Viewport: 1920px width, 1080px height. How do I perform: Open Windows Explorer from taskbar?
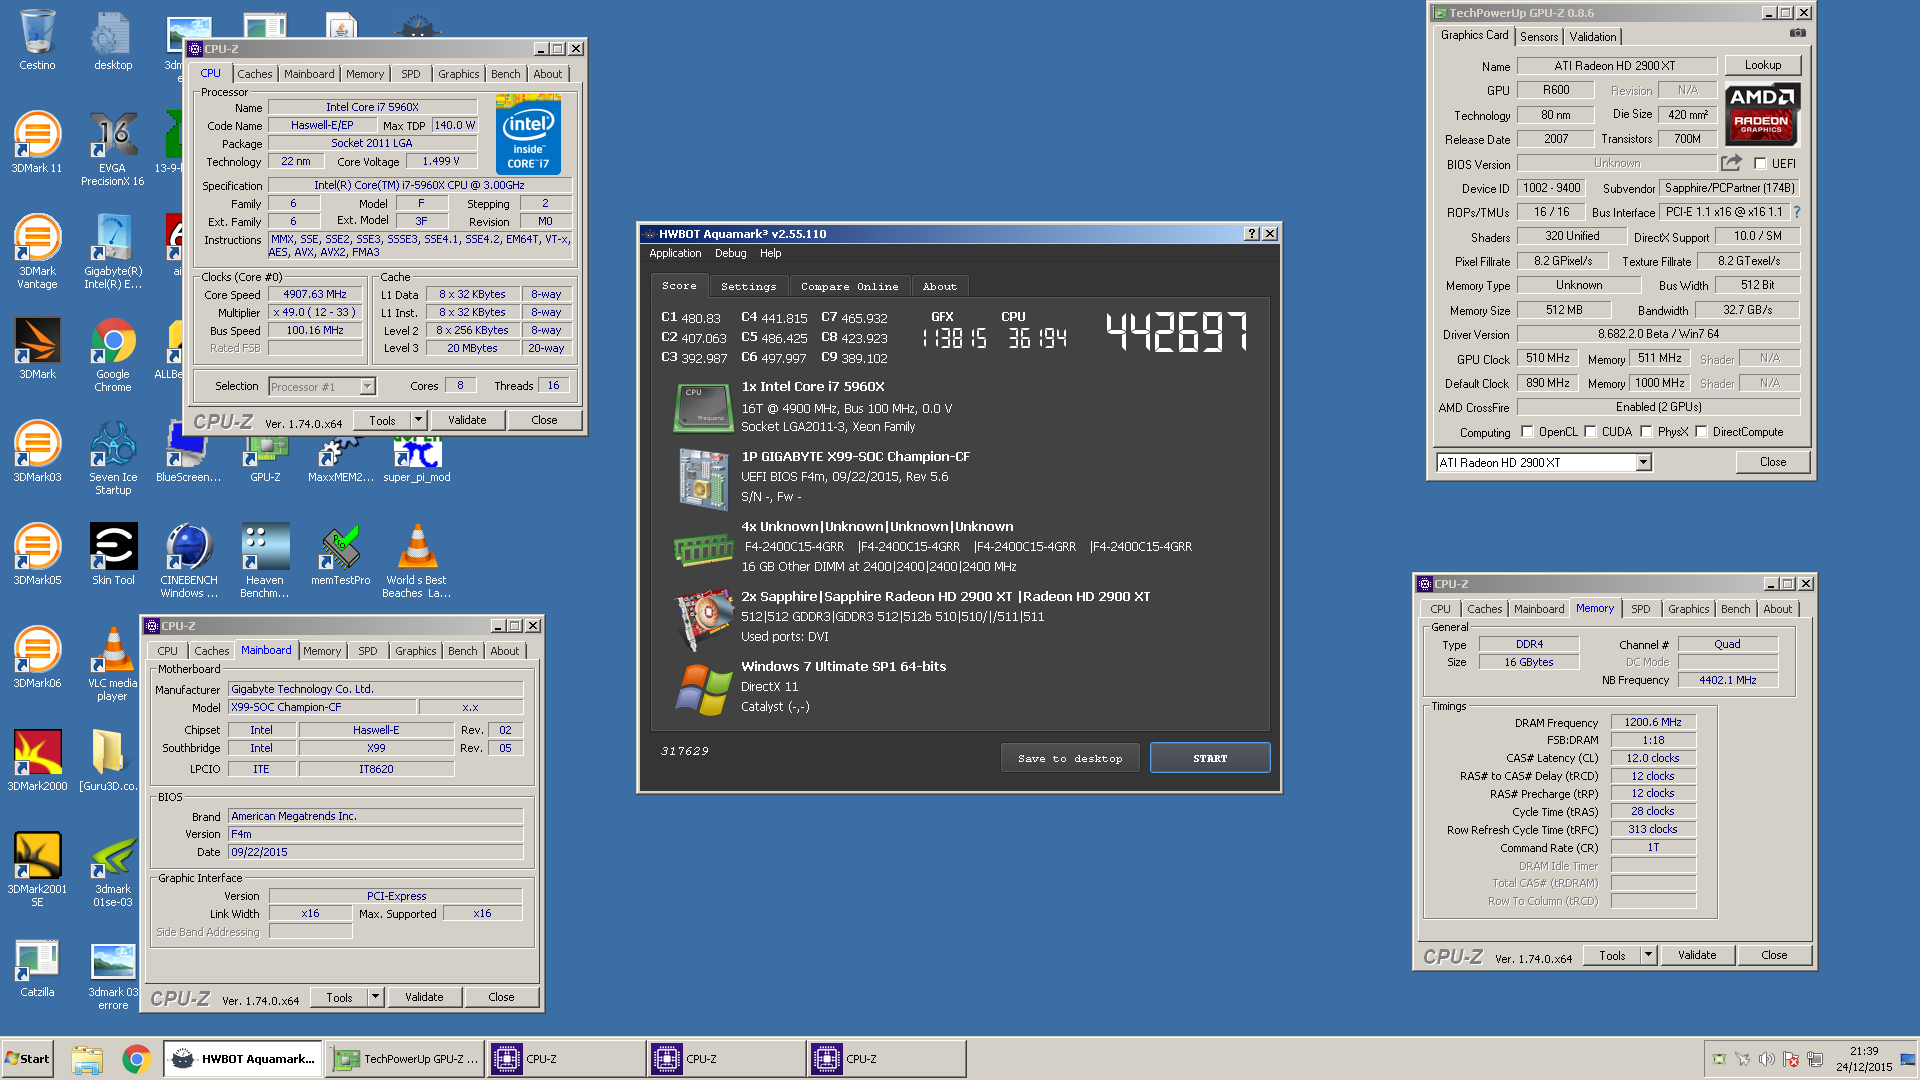pyautogui.click(x=87, y=1059)
